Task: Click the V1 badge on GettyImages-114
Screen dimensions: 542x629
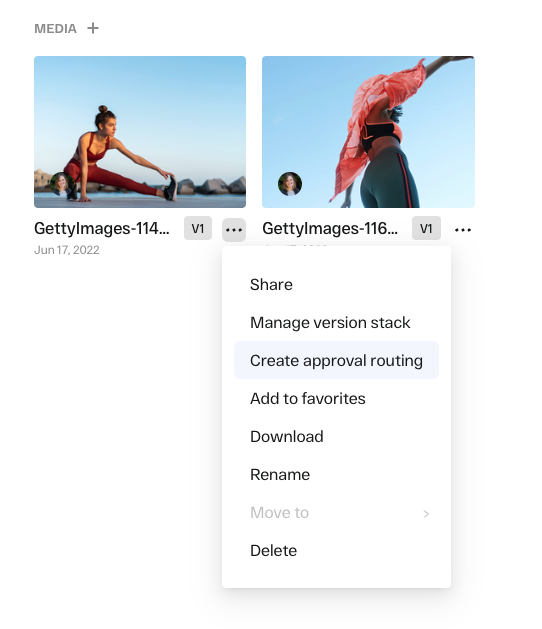Action: tap(198, 228)
